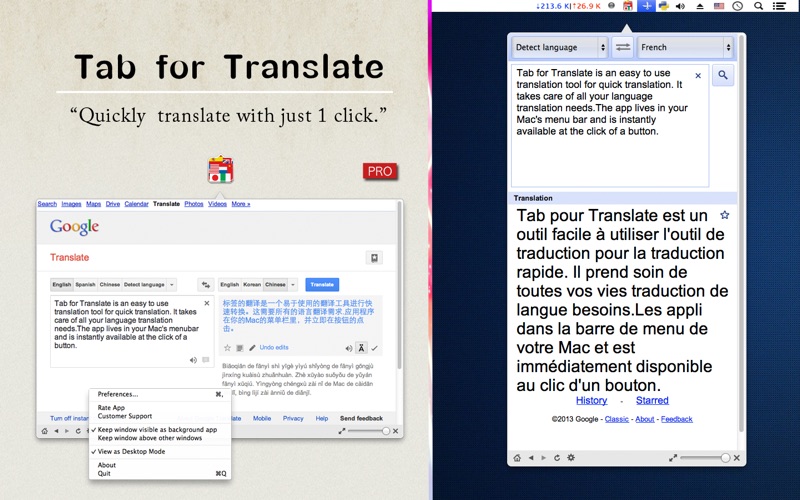Open the French target language dropdown
The image size is (800, 500).
pyautogui.click(x=686, y=47)
